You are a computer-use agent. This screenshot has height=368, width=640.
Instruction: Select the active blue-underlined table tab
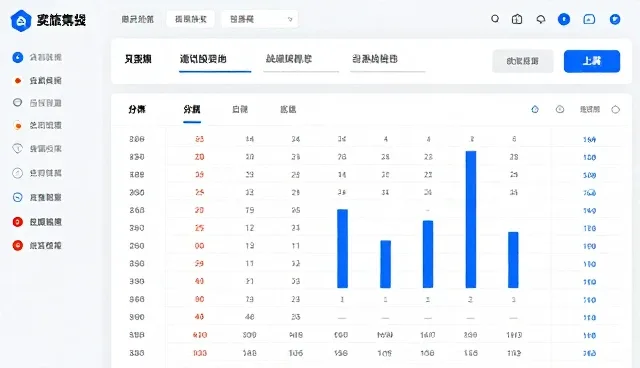[192, 110]
